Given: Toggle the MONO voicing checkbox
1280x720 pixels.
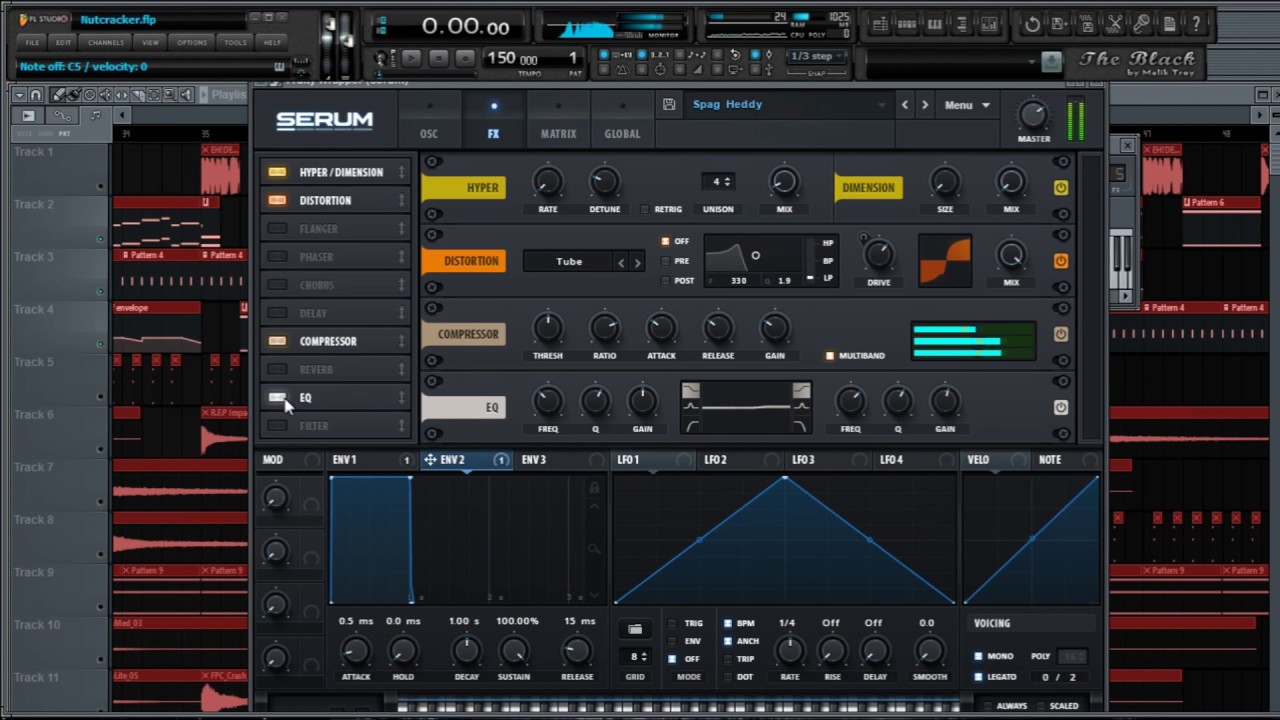Looking at the screenshot, I should 978,656.
